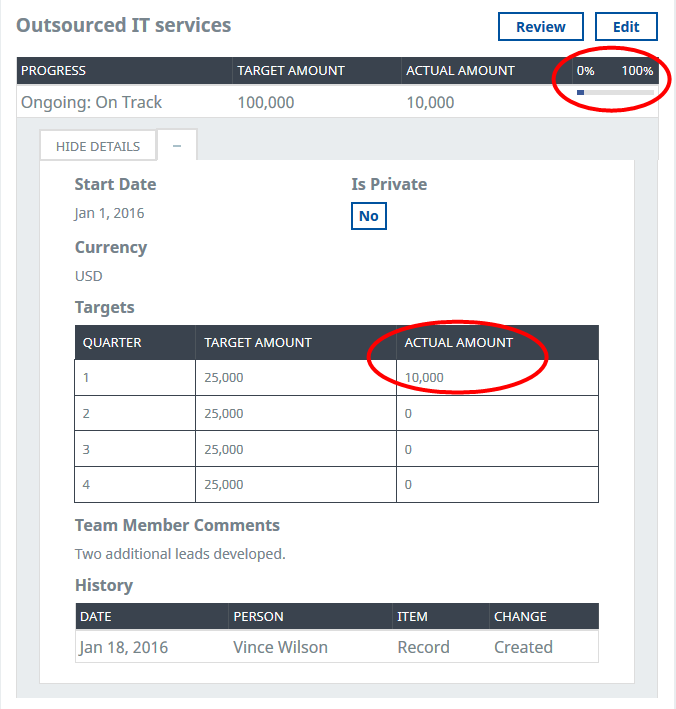Toggle the Is Private 'No' indicator
Screen dimensions: 676x709
tap(368, 216)
